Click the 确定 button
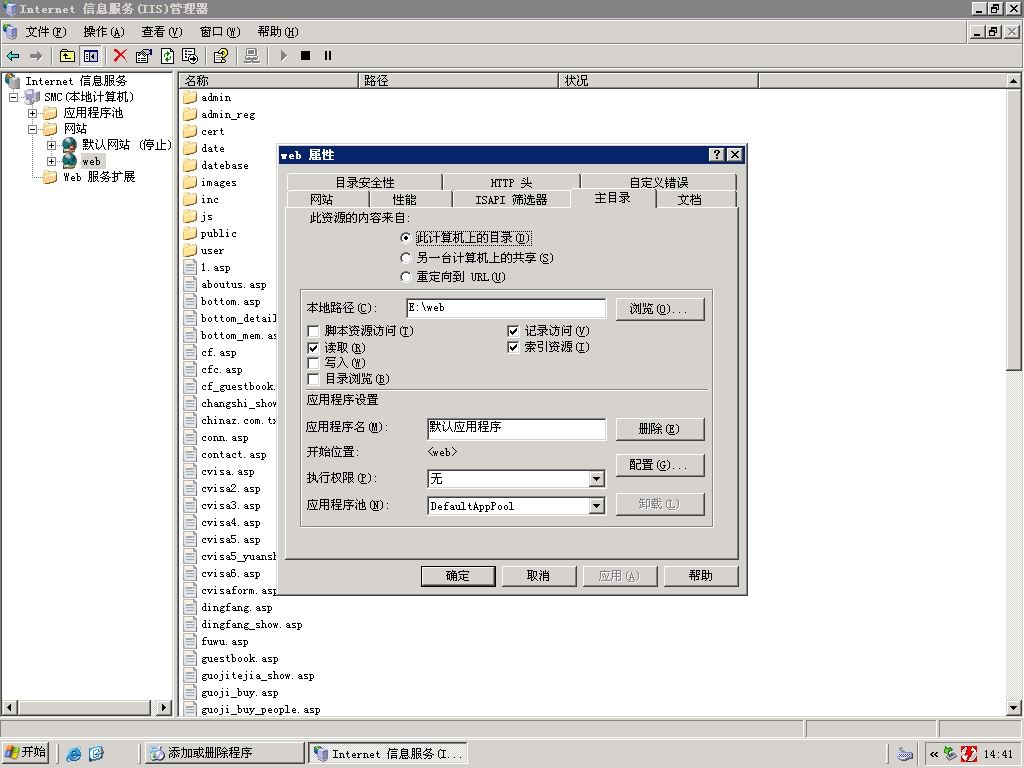 [458, 576]
